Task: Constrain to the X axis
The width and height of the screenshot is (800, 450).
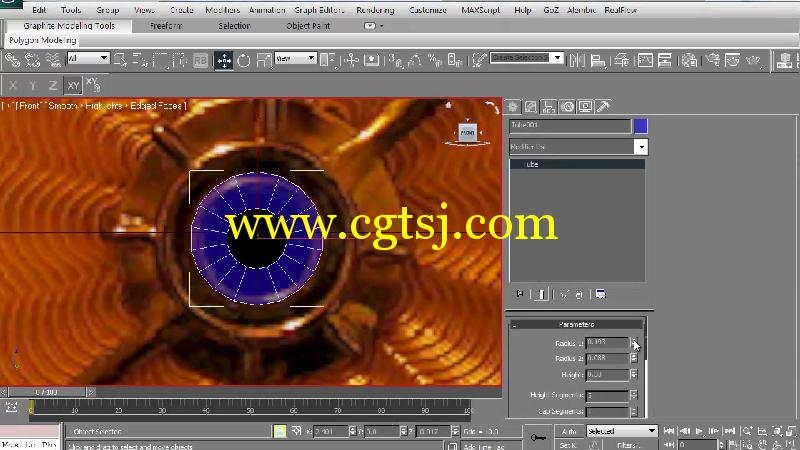Action: coord(13,86)
